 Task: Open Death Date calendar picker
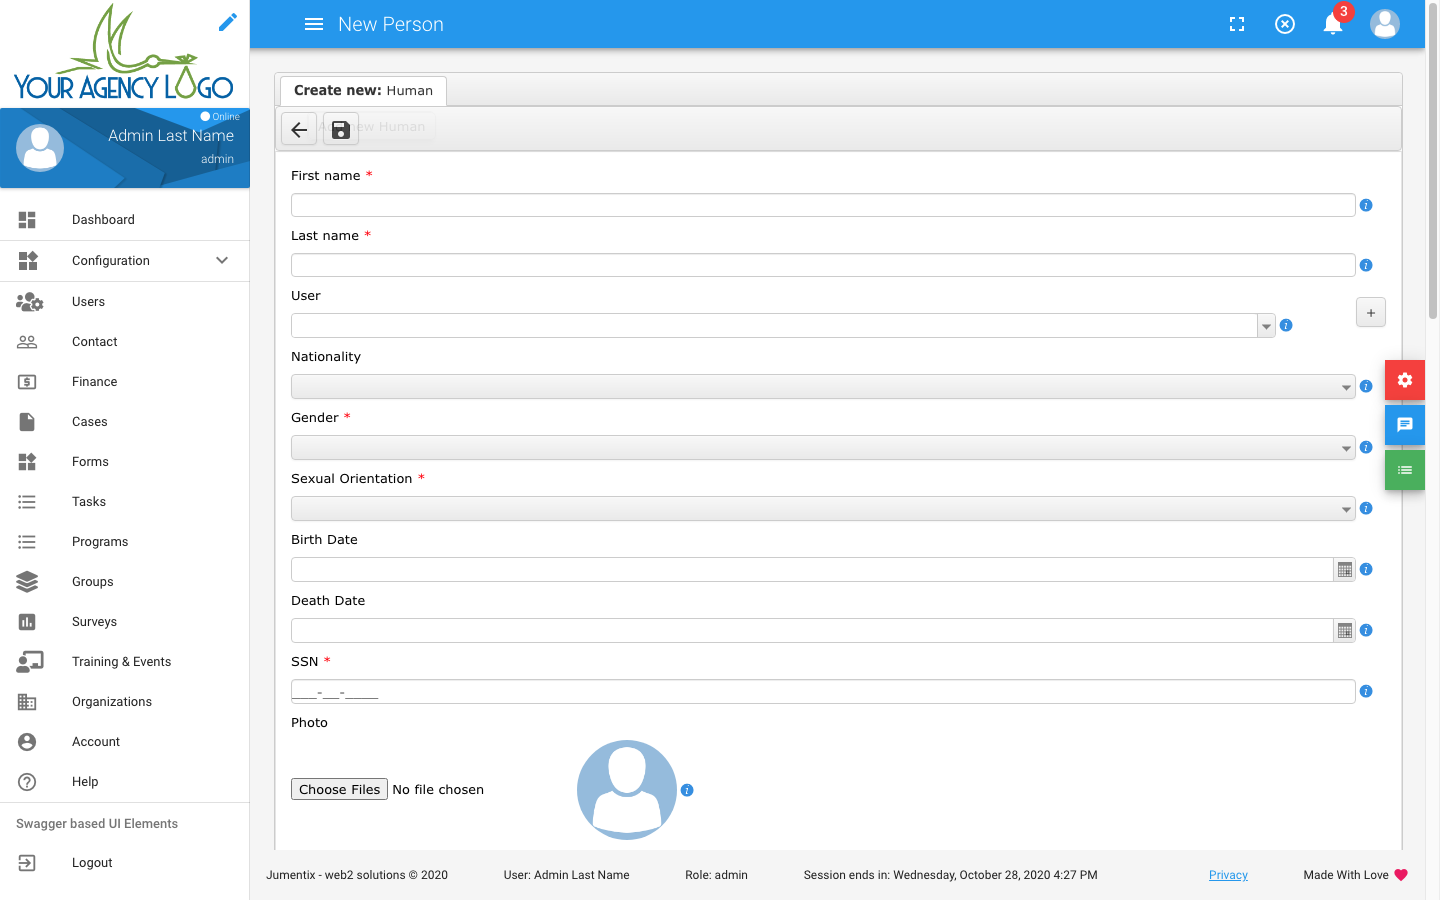1345,631
